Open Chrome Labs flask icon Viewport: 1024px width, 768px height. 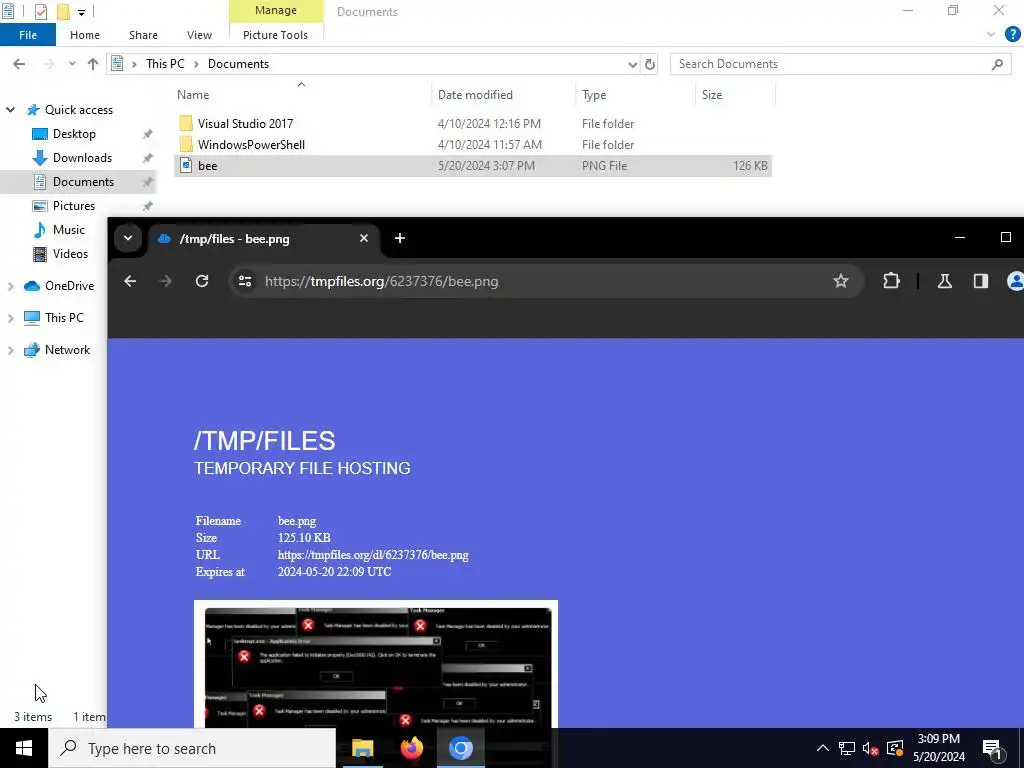(x=944, y=281)
